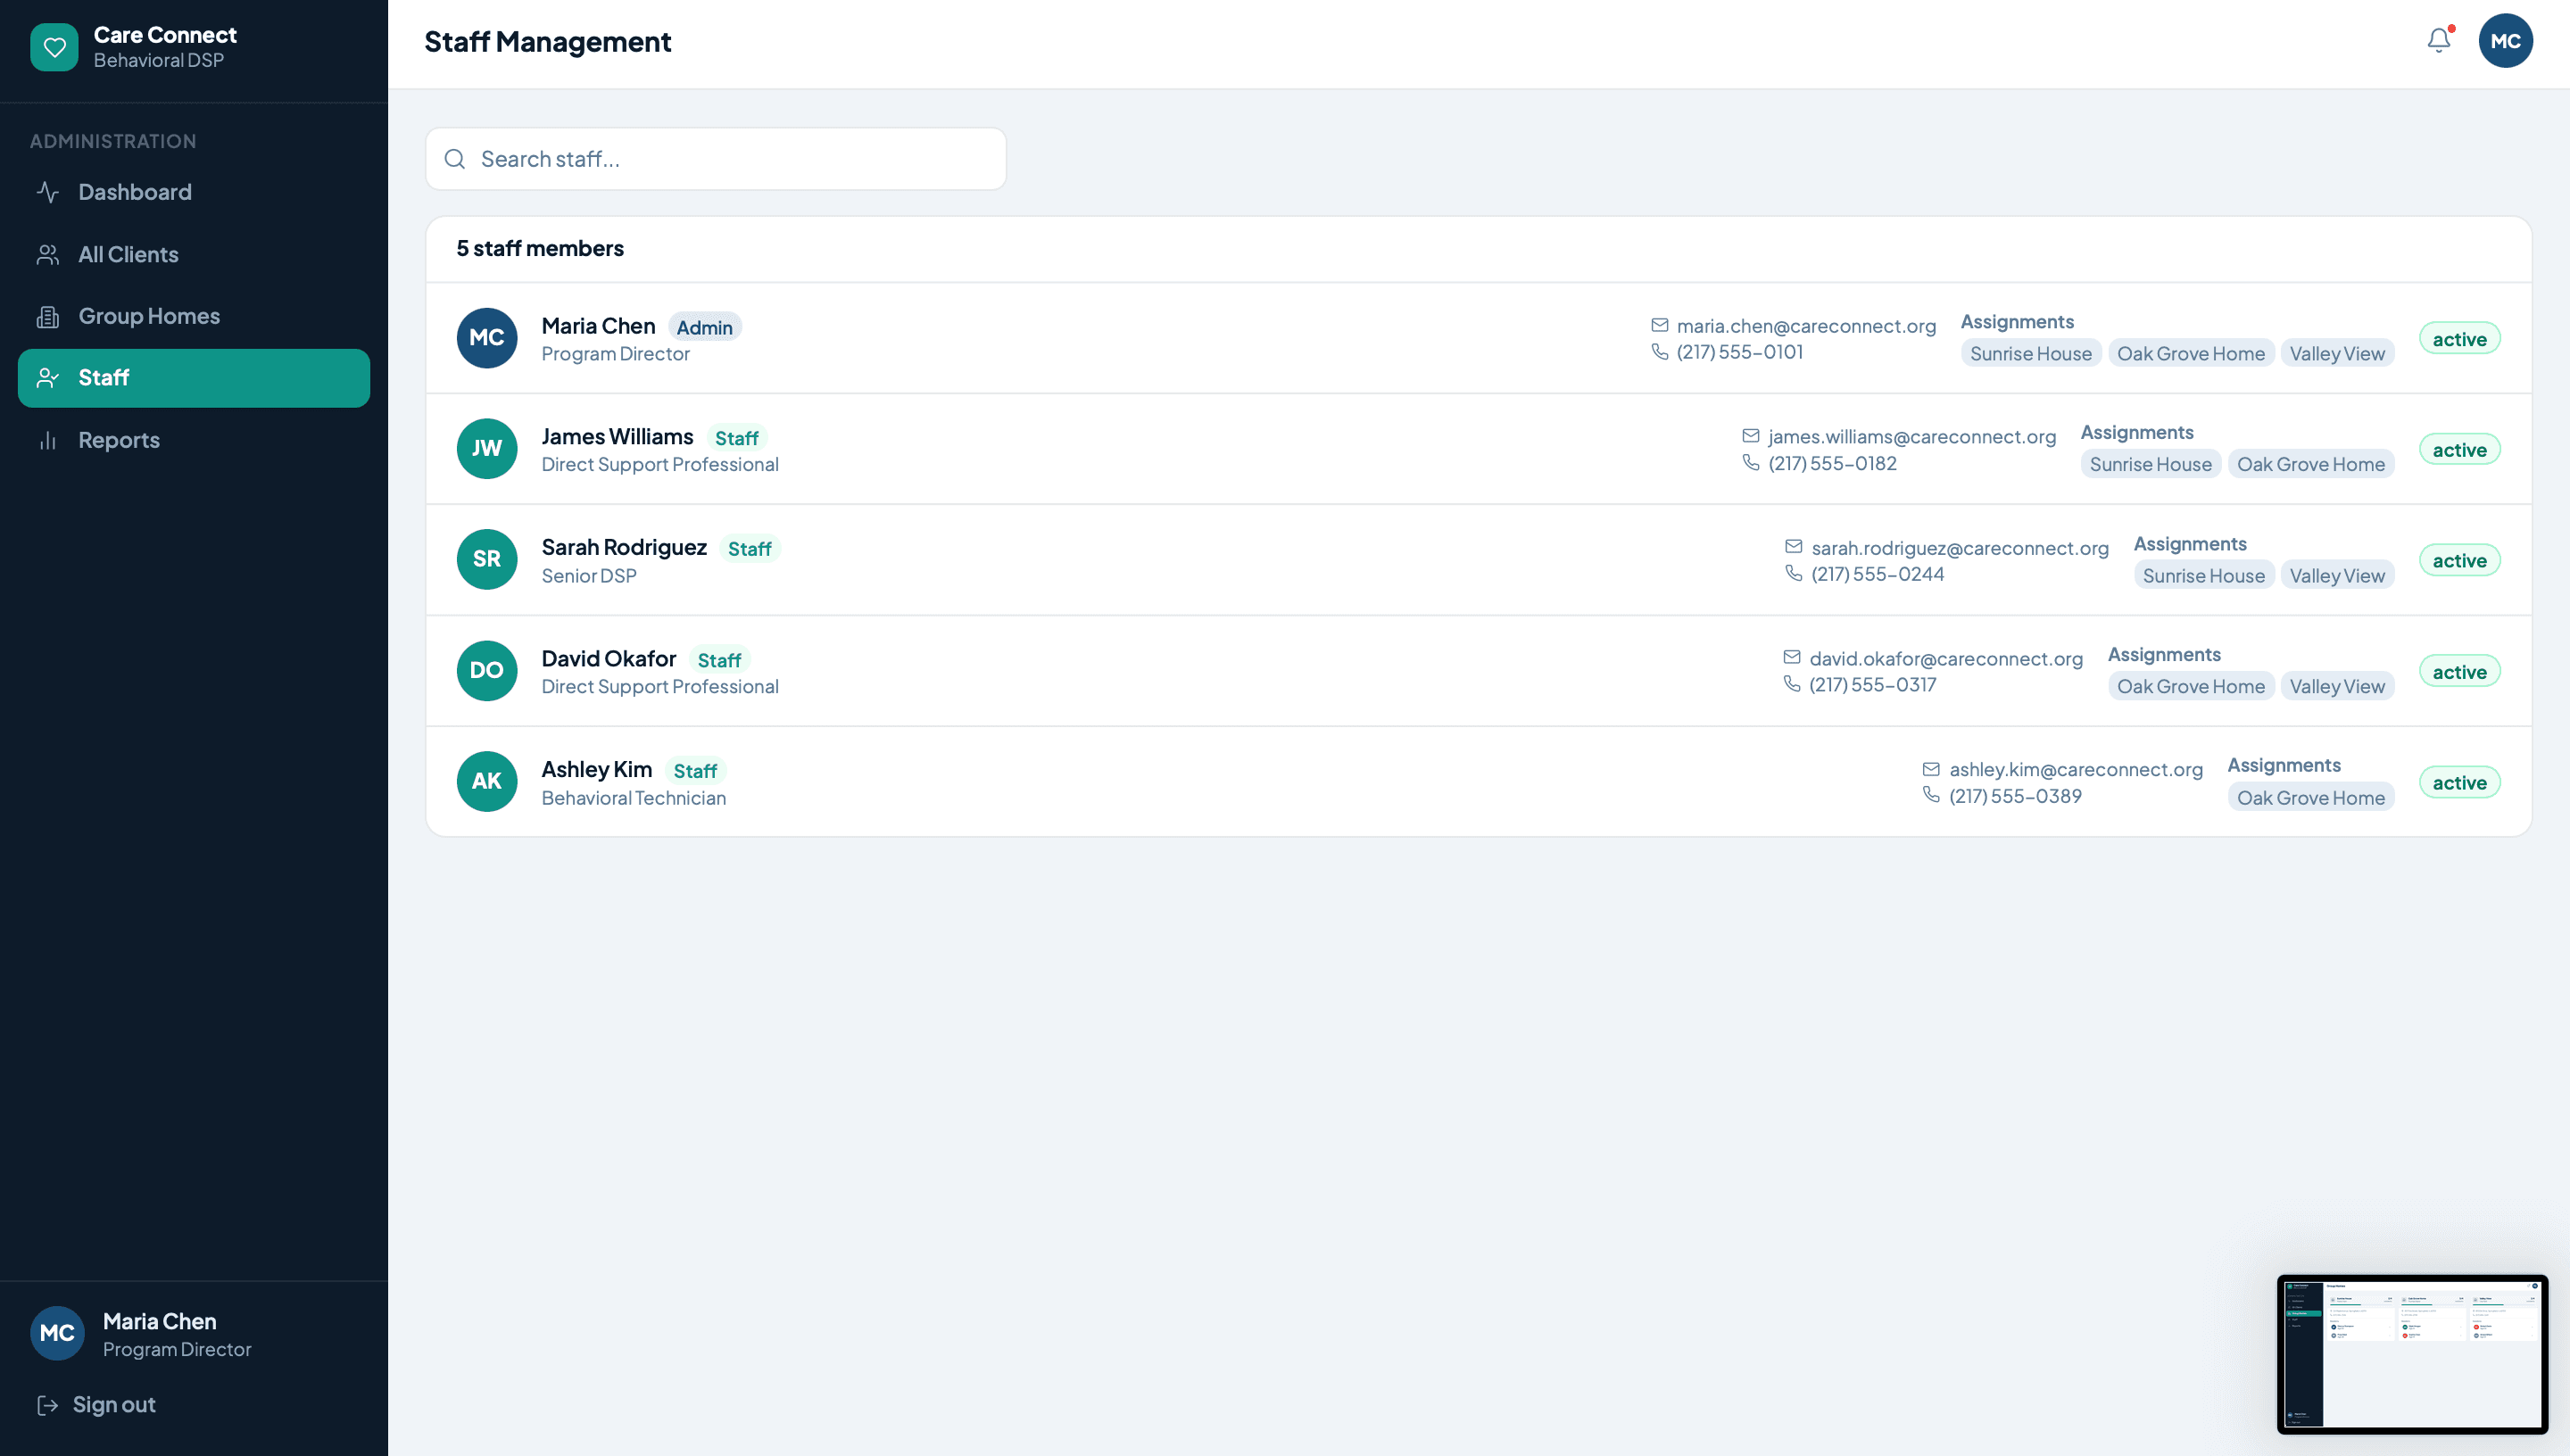This screenshot has height=1456, width=2570.
Task: Click David Okafor's DO avatar
Action: (x=487, y=670)
